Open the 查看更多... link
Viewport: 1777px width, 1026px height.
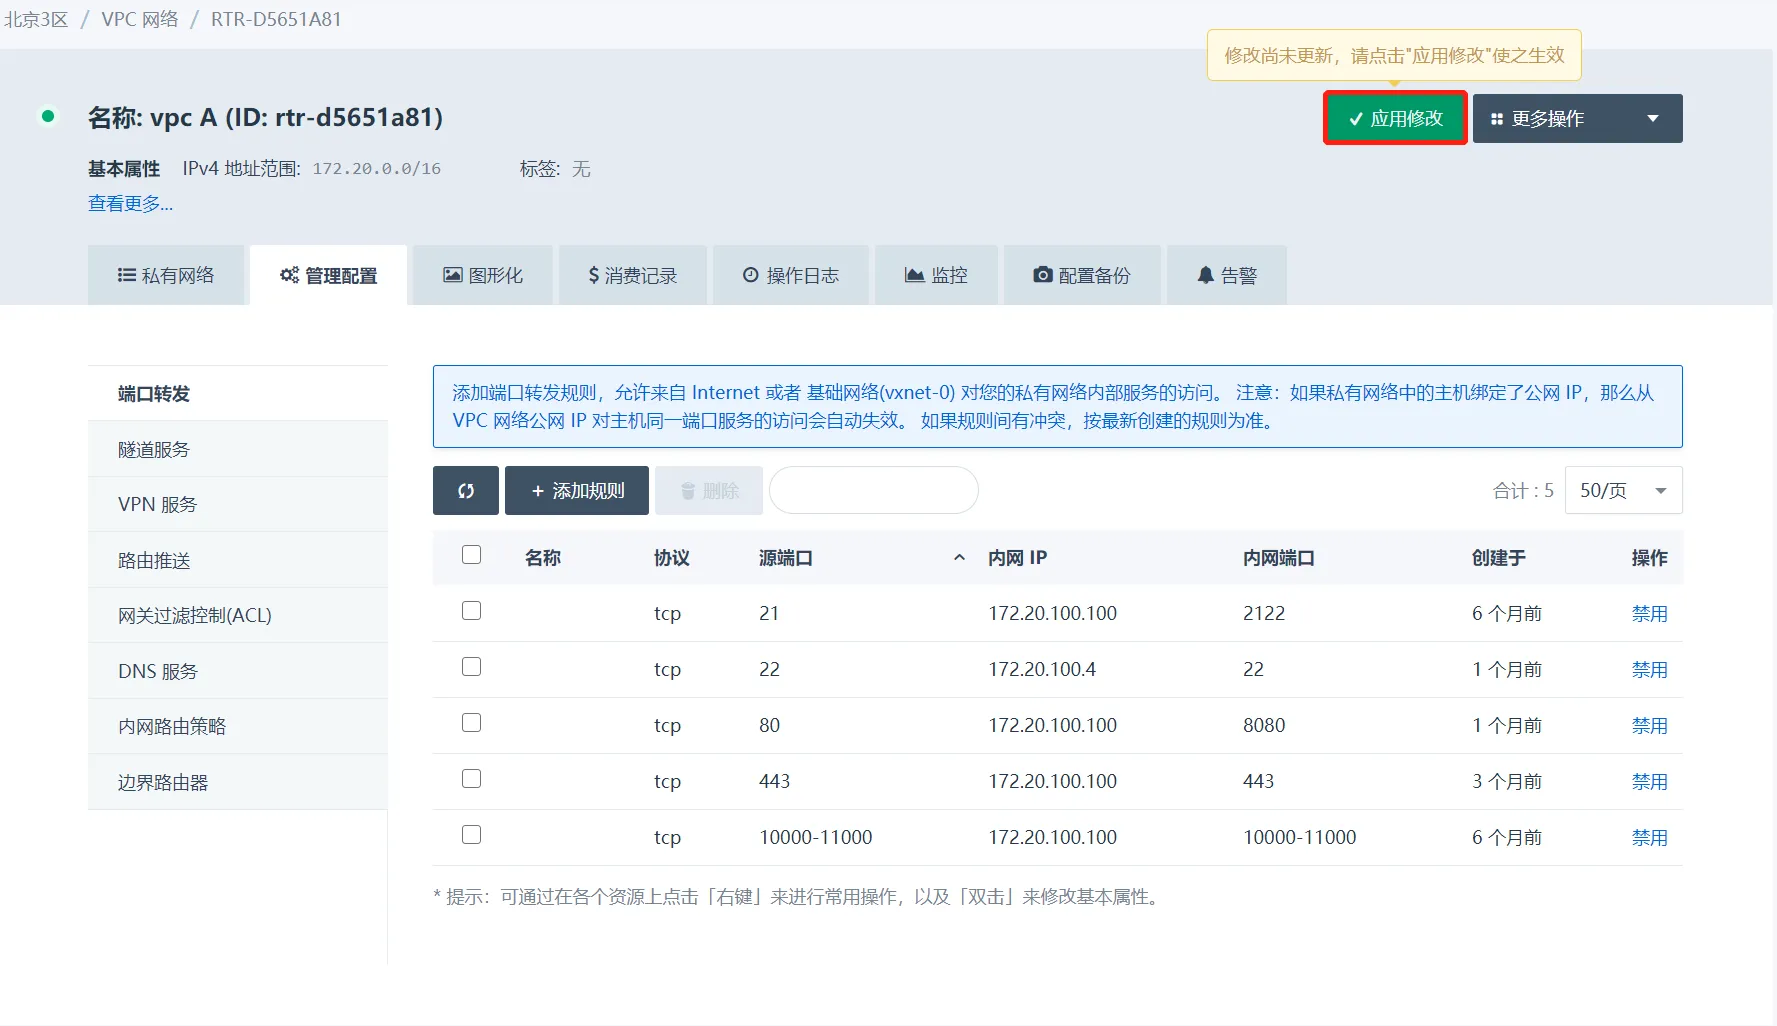pos(130,203)
